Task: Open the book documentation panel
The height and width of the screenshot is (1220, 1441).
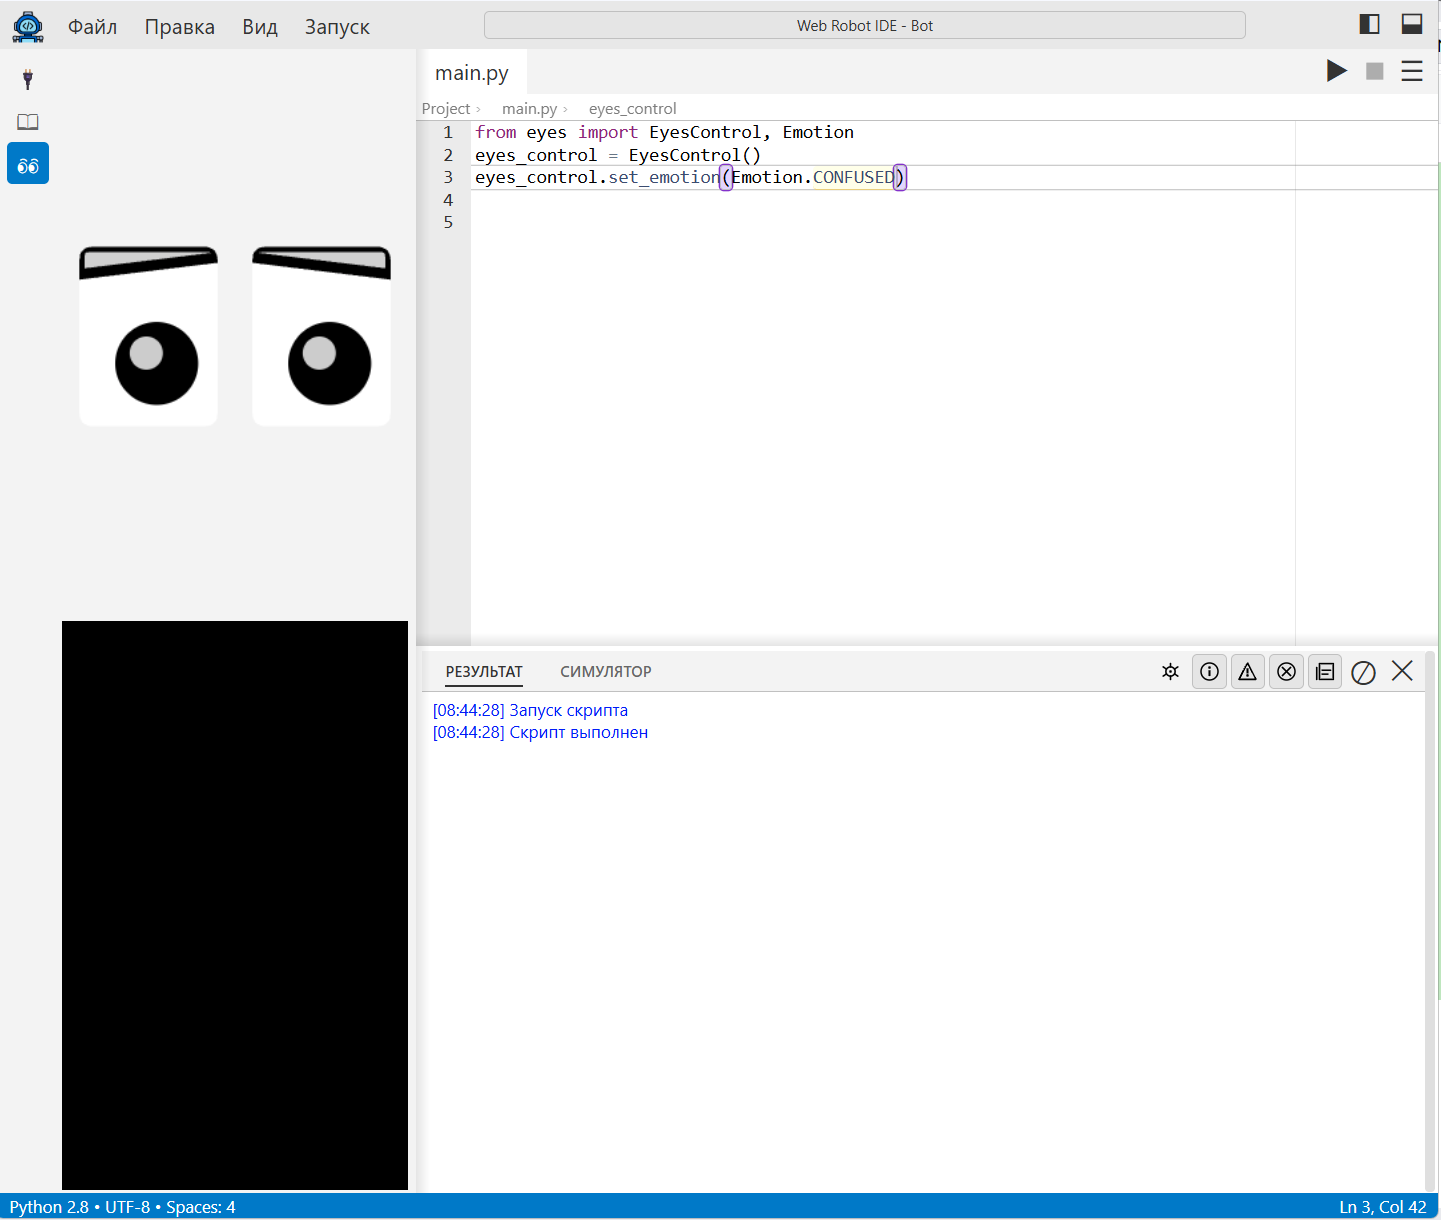Action: (28, 122)
